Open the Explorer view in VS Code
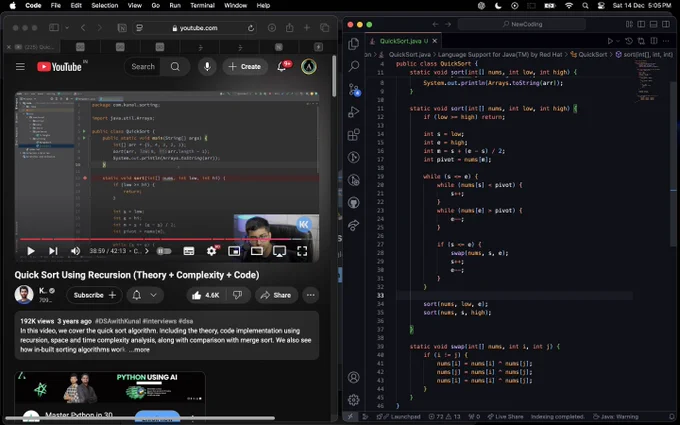The width and height of the screenshot is (680, 425). click(x=353, y=43)
